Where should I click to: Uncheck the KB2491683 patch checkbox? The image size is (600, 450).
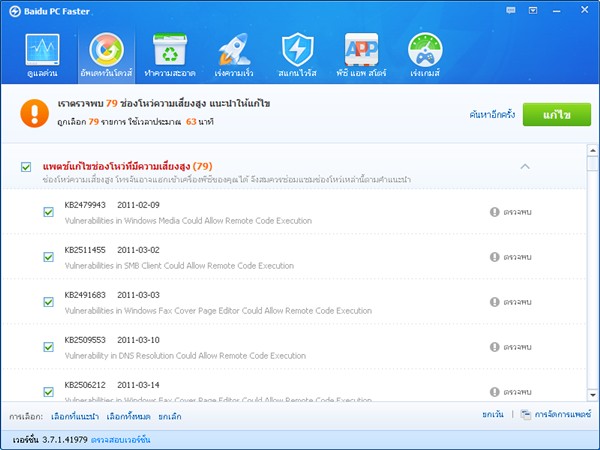pyautogui.click(x=48, y=302)
